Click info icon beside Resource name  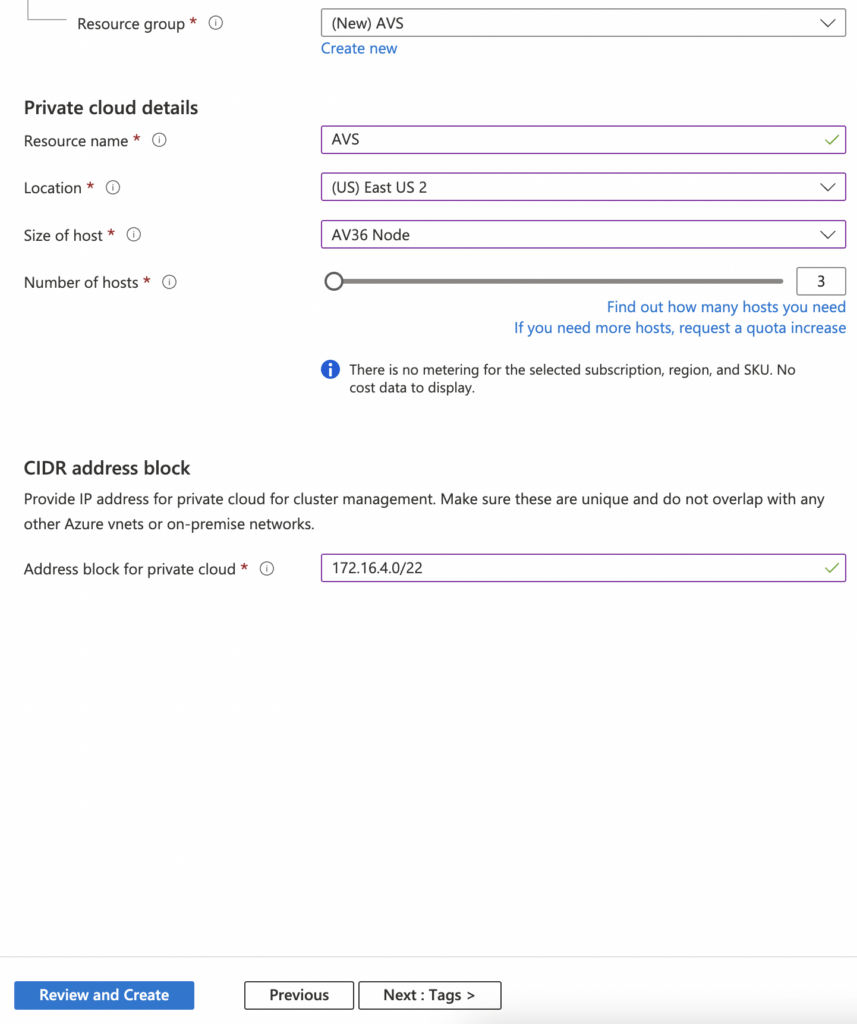[159, 141]
